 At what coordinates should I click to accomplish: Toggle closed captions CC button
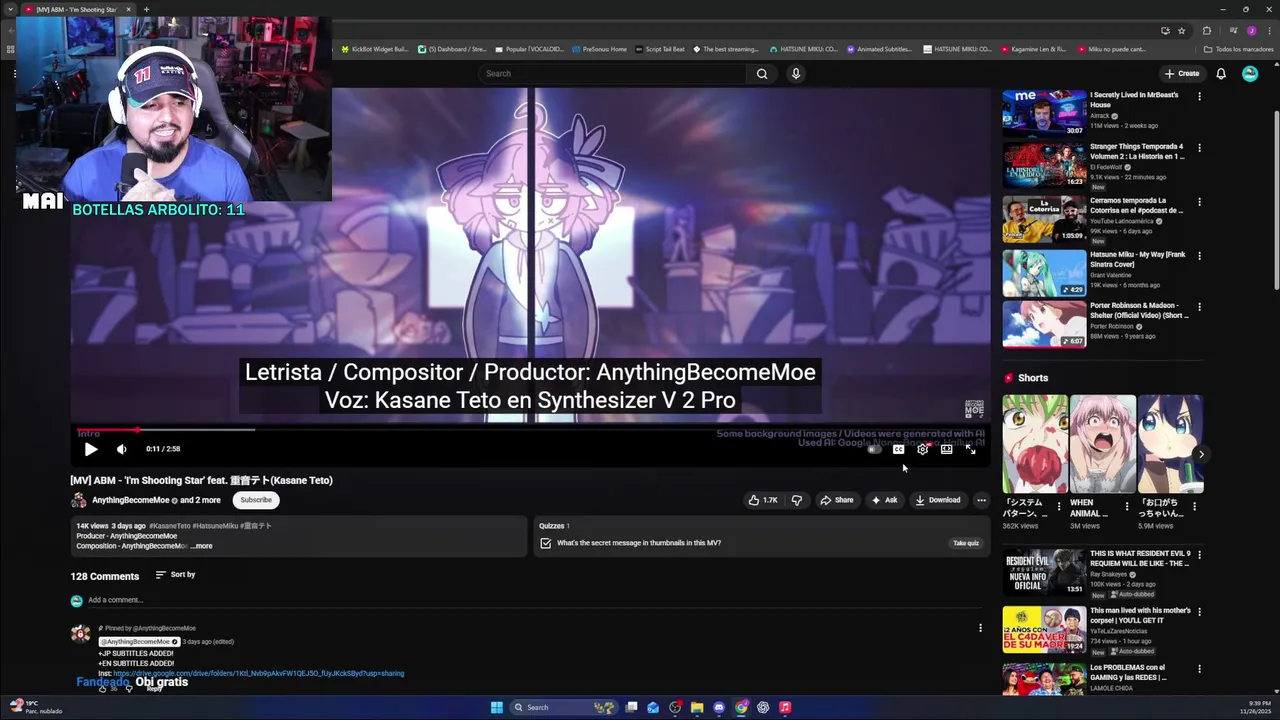point(898,449)
